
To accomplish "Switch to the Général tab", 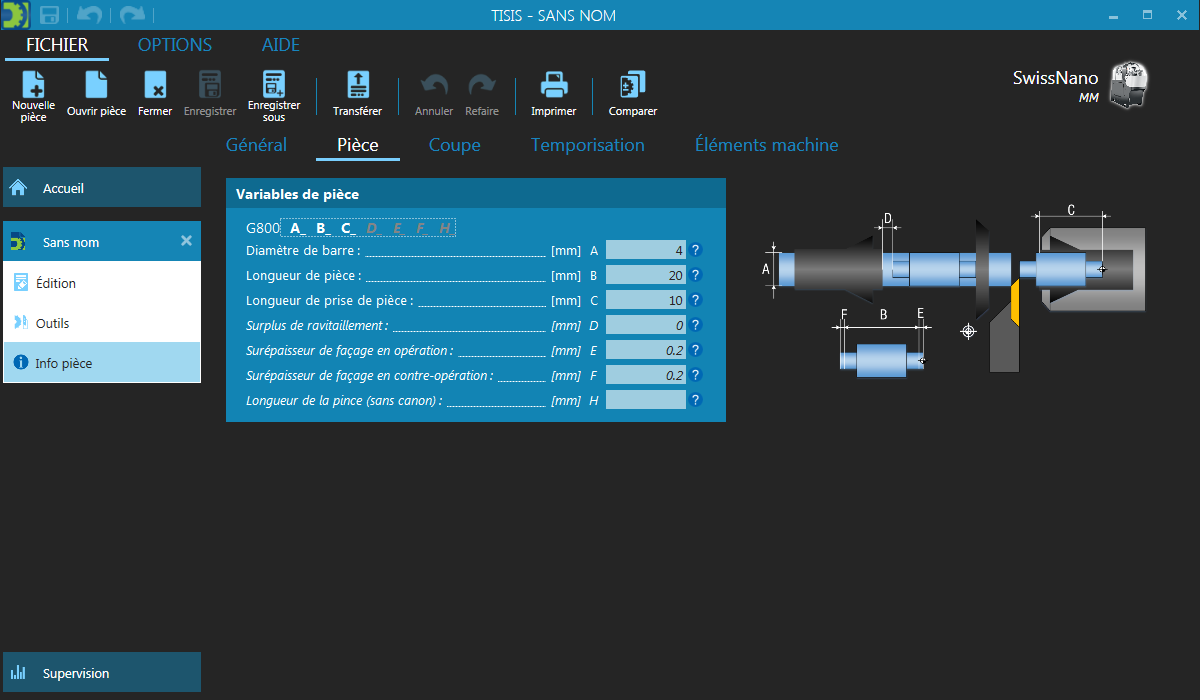I will (x=256, y=145).
